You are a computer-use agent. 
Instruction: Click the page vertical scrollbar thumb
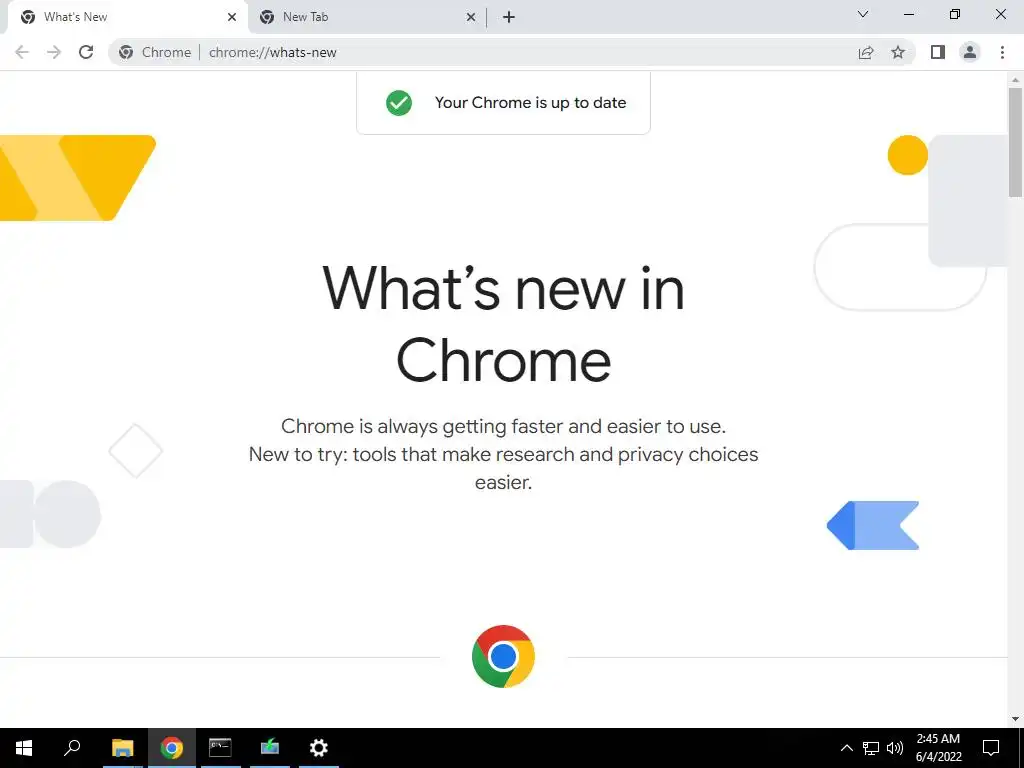click(x=1015, y=142)
